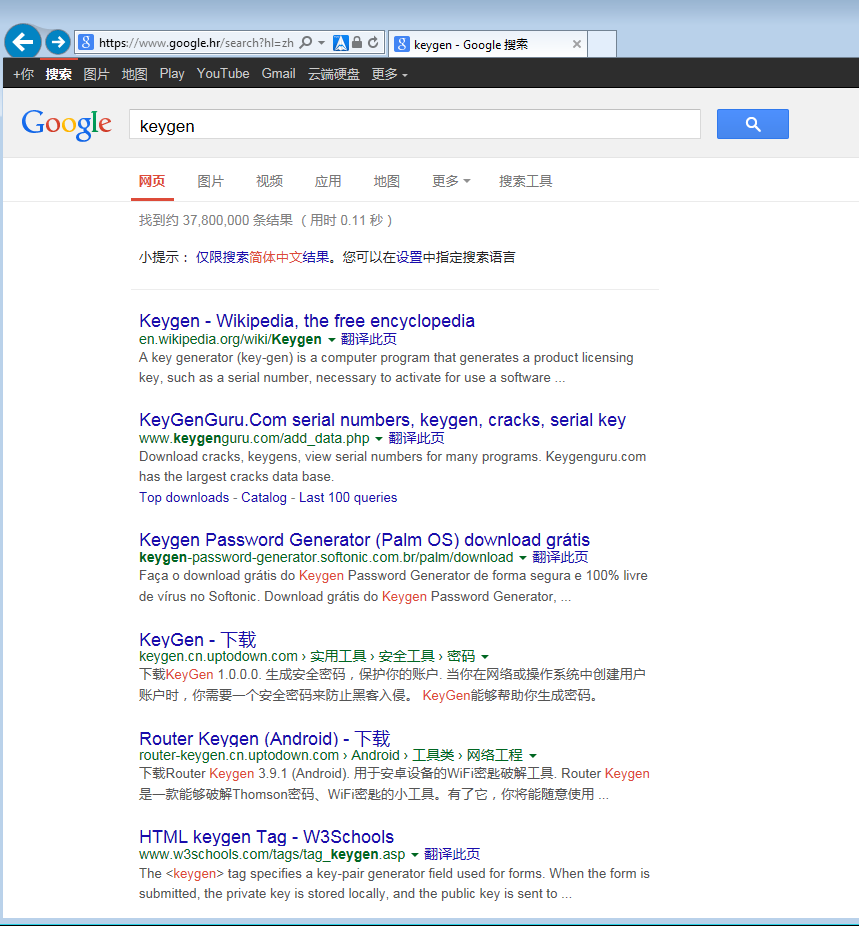Viewport: 859px width, 926px height.
Task: Open the 设置 link in the tip
Action: [x=409, y=257]
